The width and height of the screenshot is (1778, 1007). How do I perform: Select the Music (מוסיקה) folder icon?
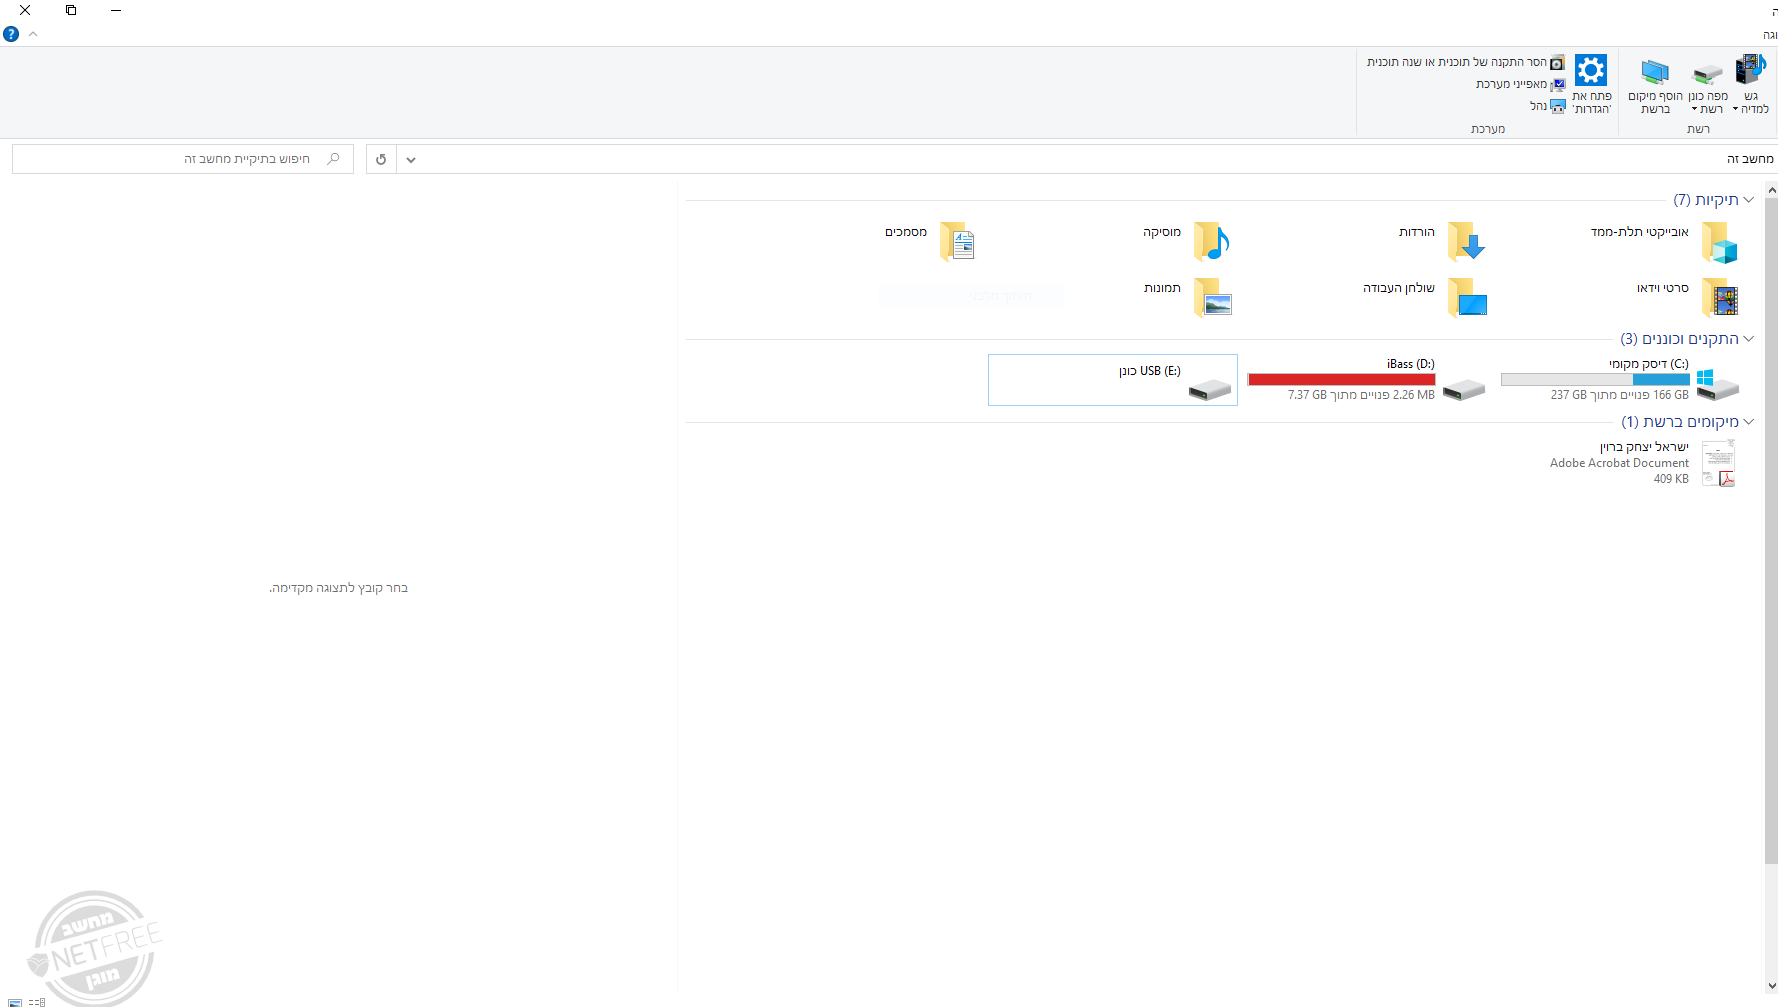[1212, 242]
